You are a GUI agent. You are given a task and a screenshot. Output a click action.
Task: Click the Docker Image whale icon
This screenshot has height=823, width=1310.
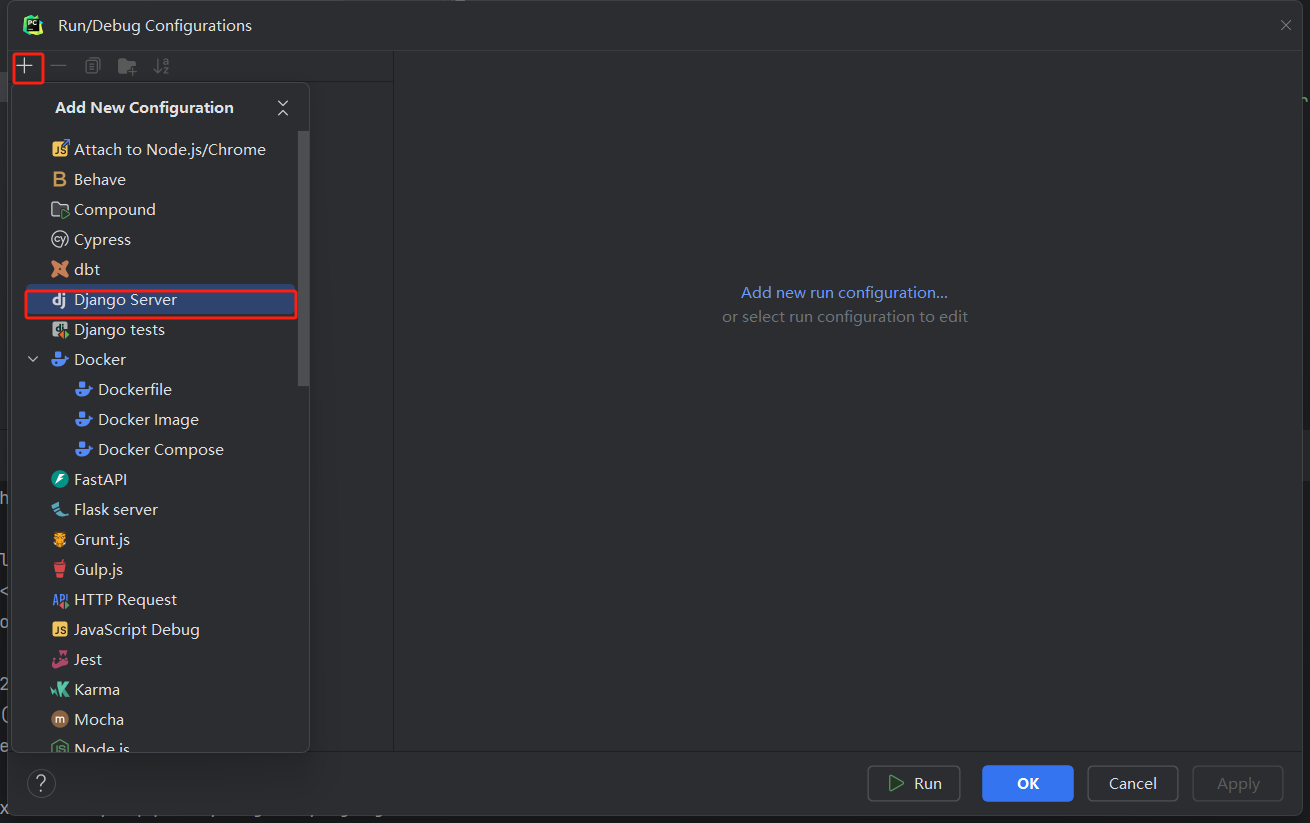pos(84,419)
